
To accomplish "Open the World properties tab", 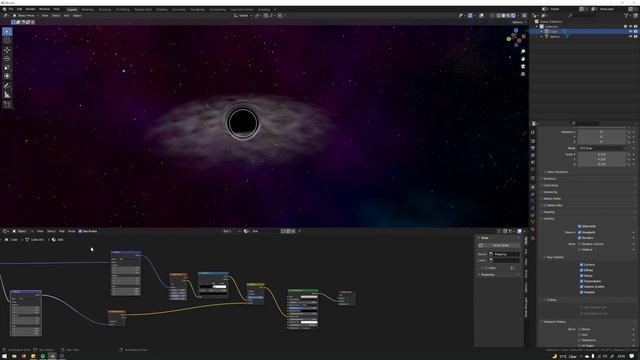I will pos(533,169).
